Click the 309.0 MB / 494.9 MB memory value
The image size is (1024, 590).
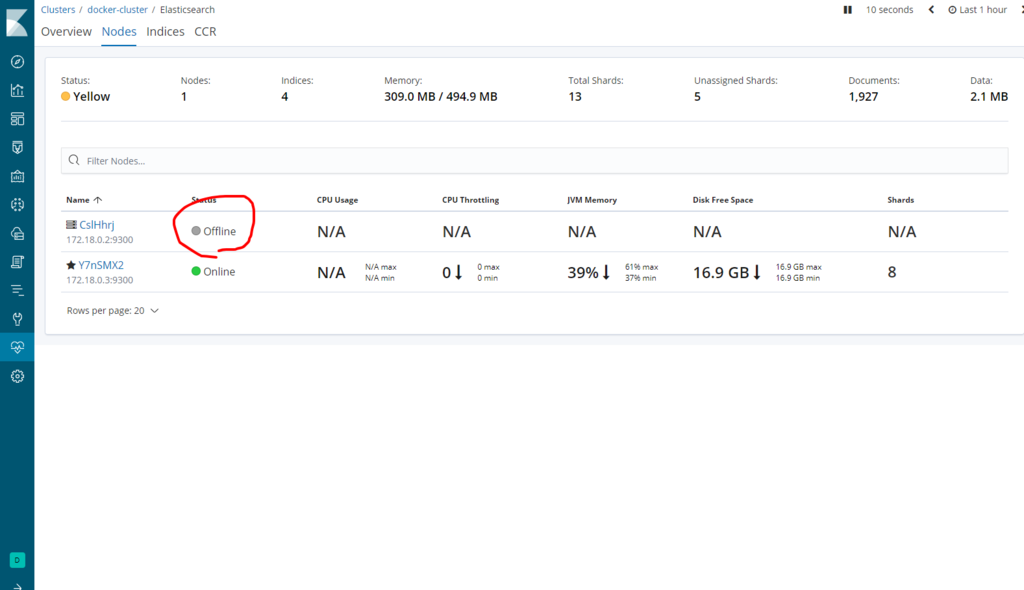pyautogui.click(x=441, y=97)
